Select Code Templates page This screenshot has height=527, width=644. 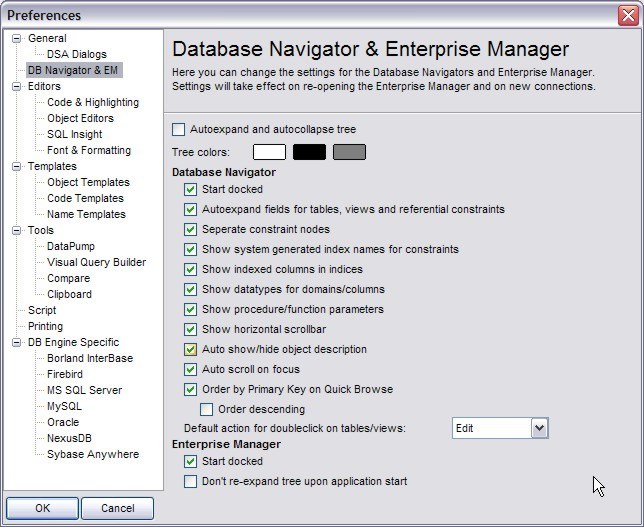click(x=85, y=198)
